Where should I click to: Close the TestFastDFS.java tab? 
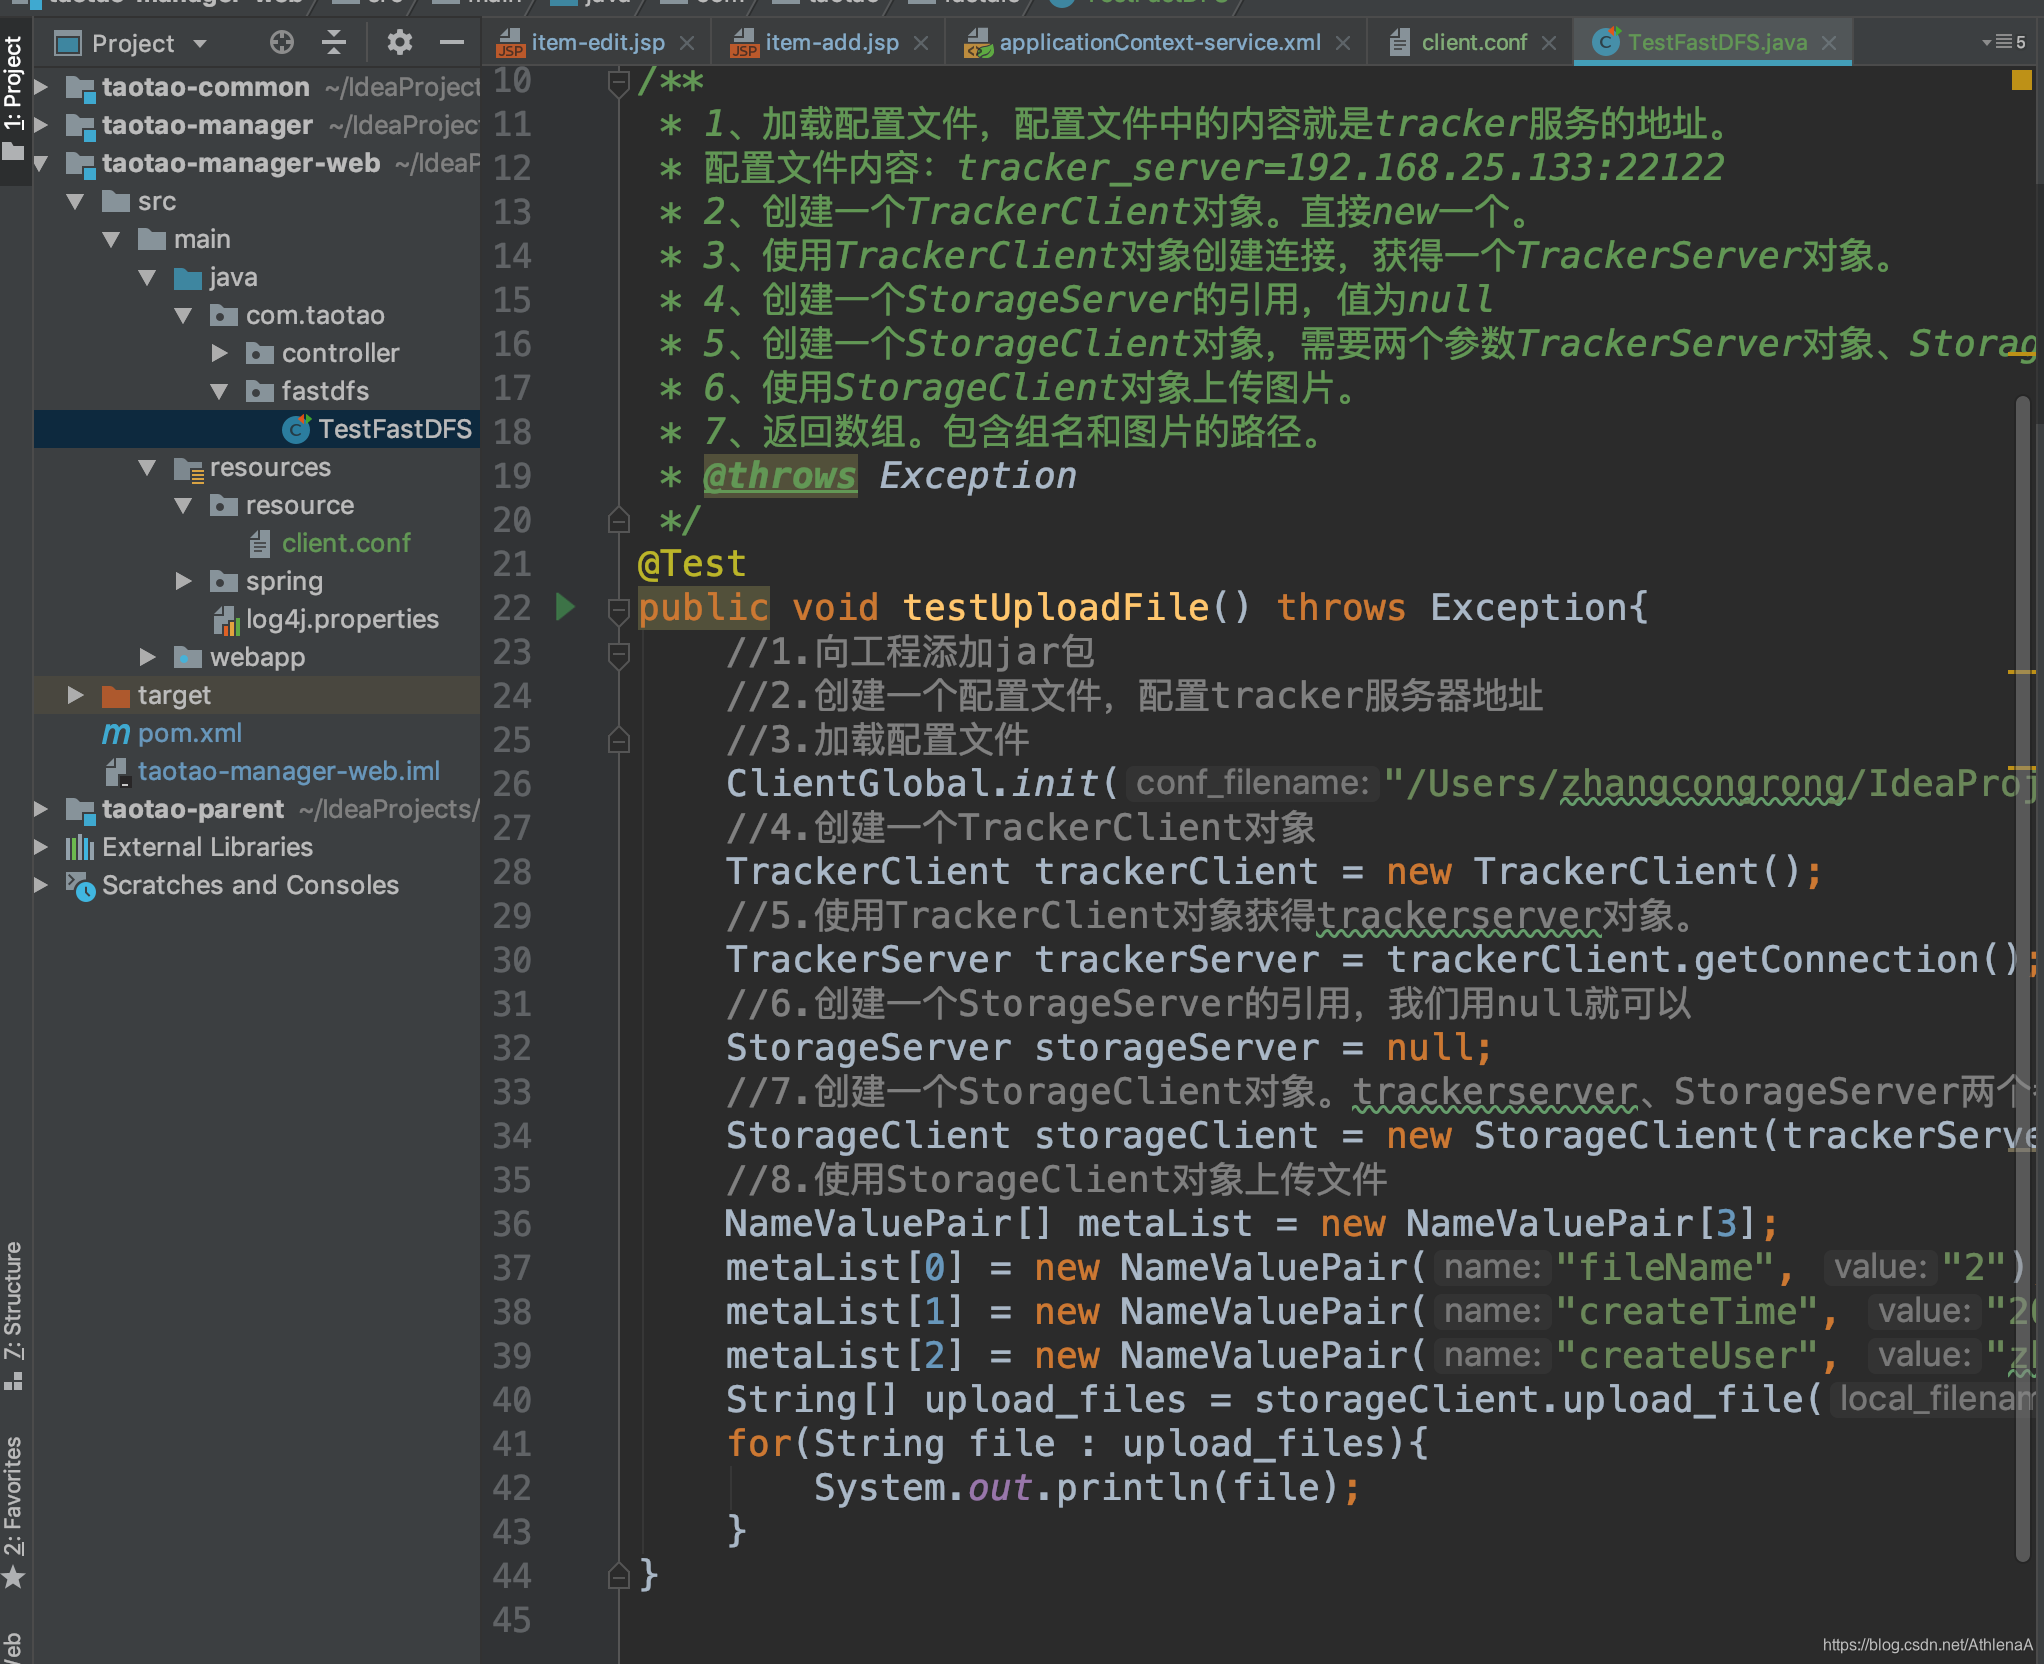[x=1829, y=43]
